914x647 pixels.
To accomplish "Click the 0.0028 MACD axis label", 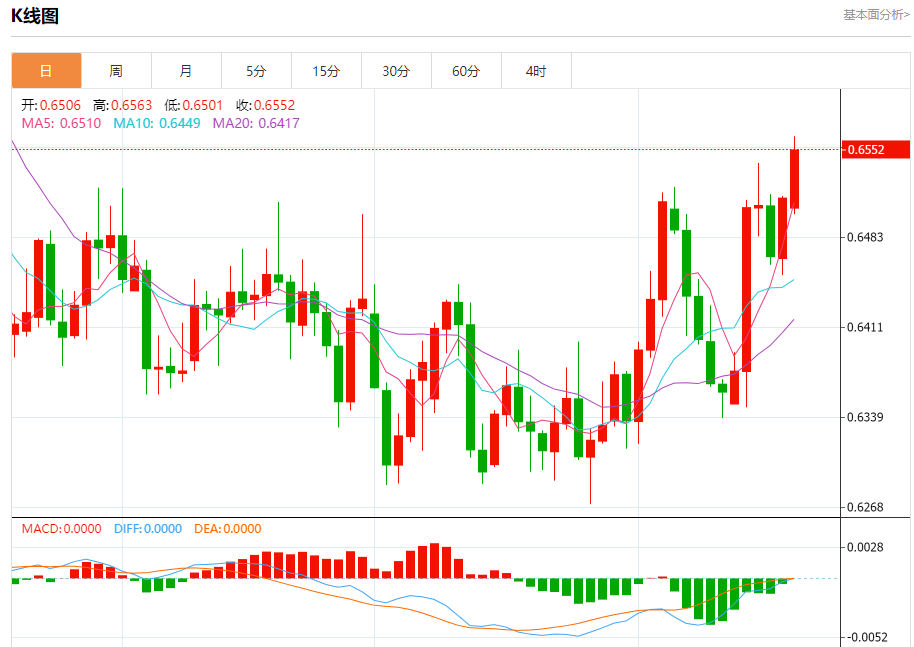I will [865, 547].
